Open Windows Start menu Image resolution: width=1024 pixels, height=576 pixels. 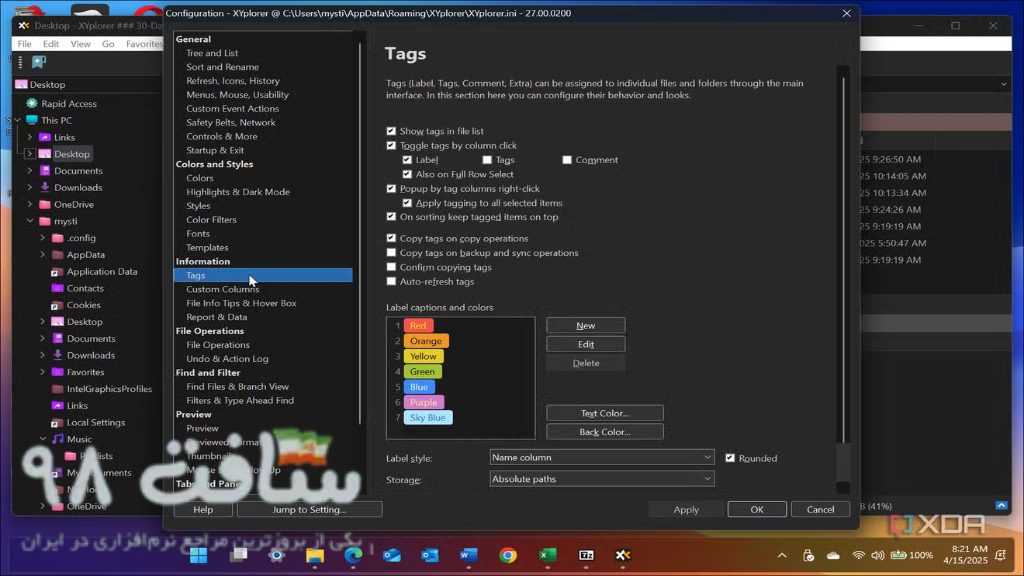pos(199,555)
